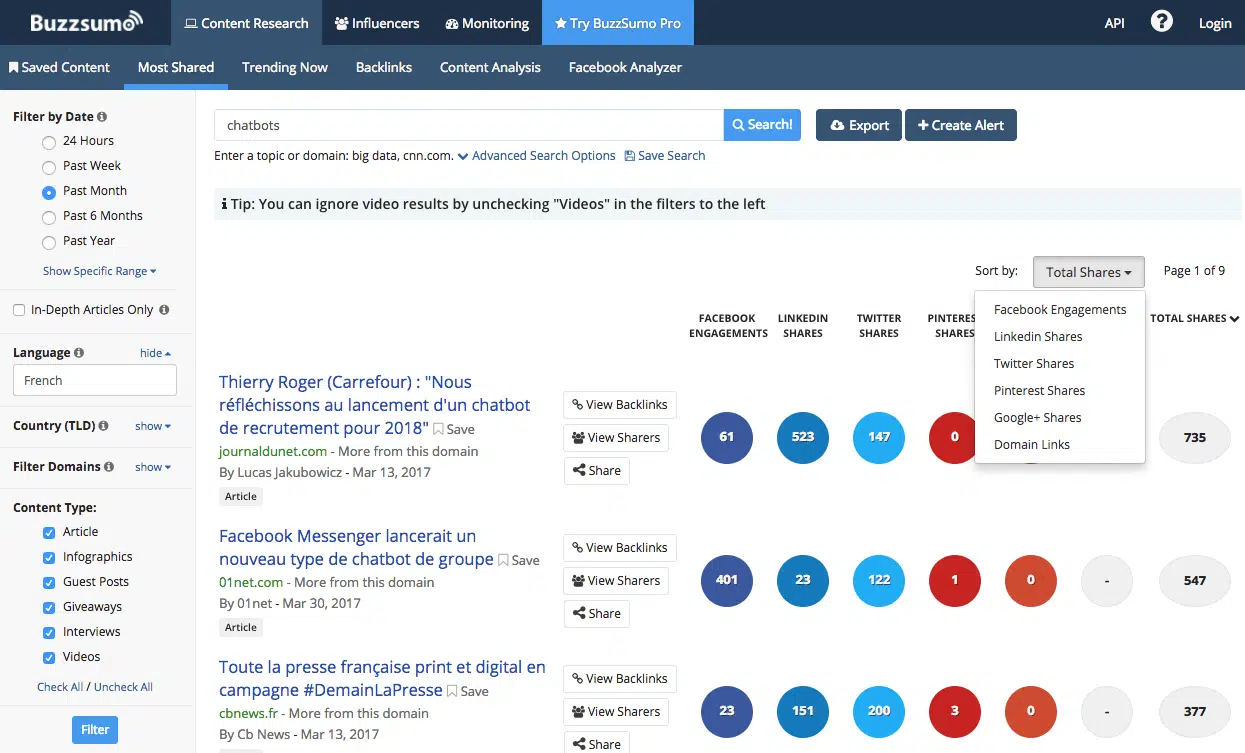Choose Twitter Shares in sort menu
The image size is (1245, 753).
click(x=1034, y=364)
